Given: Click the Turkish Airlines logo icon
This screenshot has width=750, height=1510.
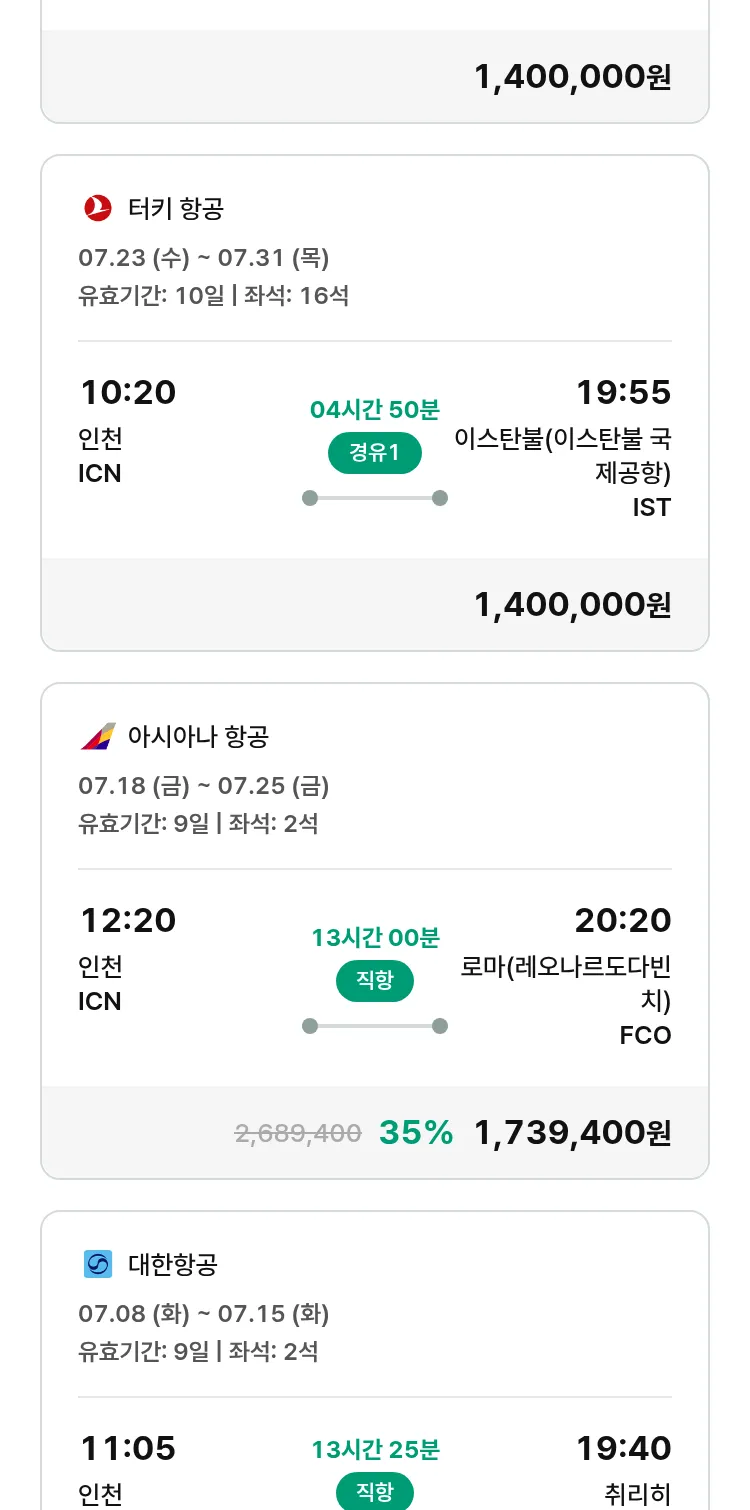Looking at the screenshot, I should click(x=97, y=208).
